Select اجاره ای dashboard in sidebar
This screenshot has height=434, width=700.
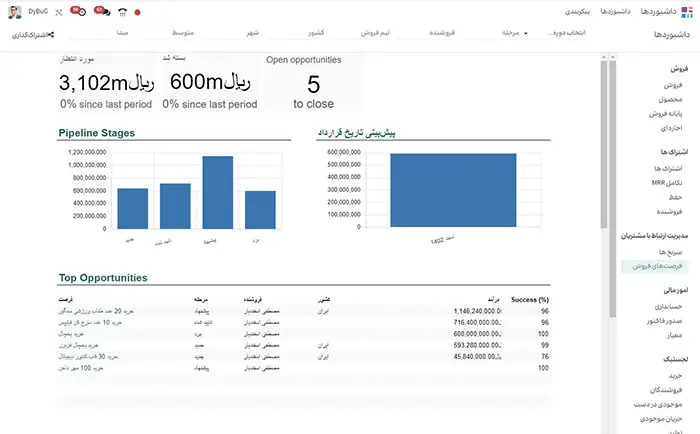pyautogui.click(x=671, y=128)
